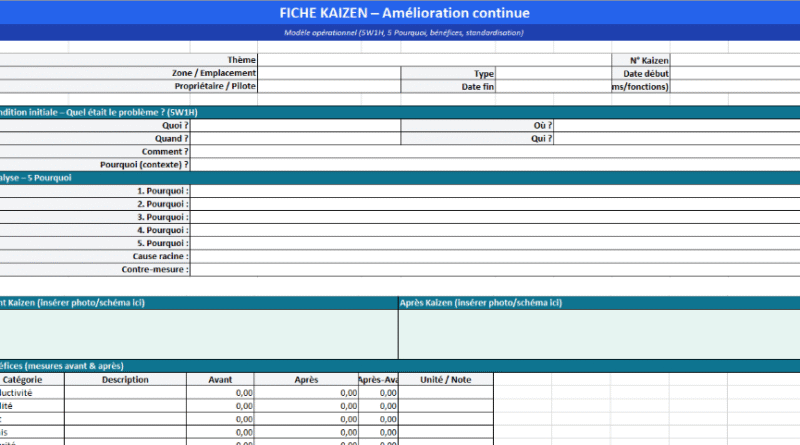The width and height of the screenshot is (800, 445).
Task: Click the '1. Pourquoi :' answer cell
Action: click(495, 191)
